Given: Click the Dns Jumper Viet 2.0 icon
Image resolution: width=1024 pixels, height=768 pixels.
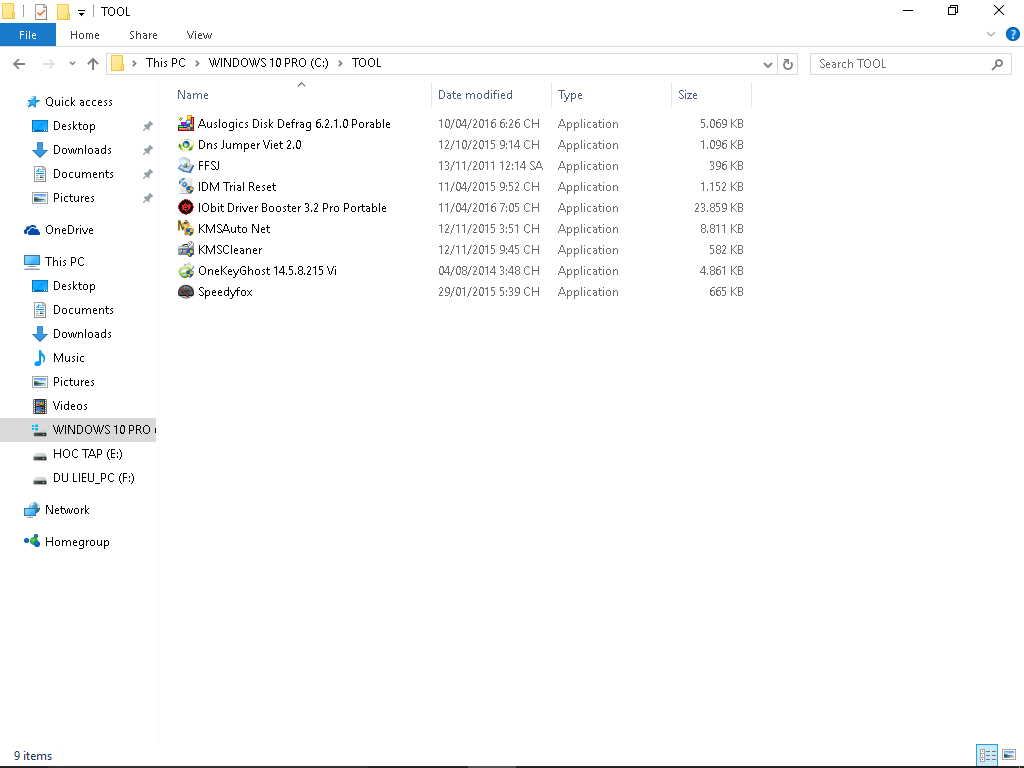Looking at the screenshot, I should coord(186,144).
